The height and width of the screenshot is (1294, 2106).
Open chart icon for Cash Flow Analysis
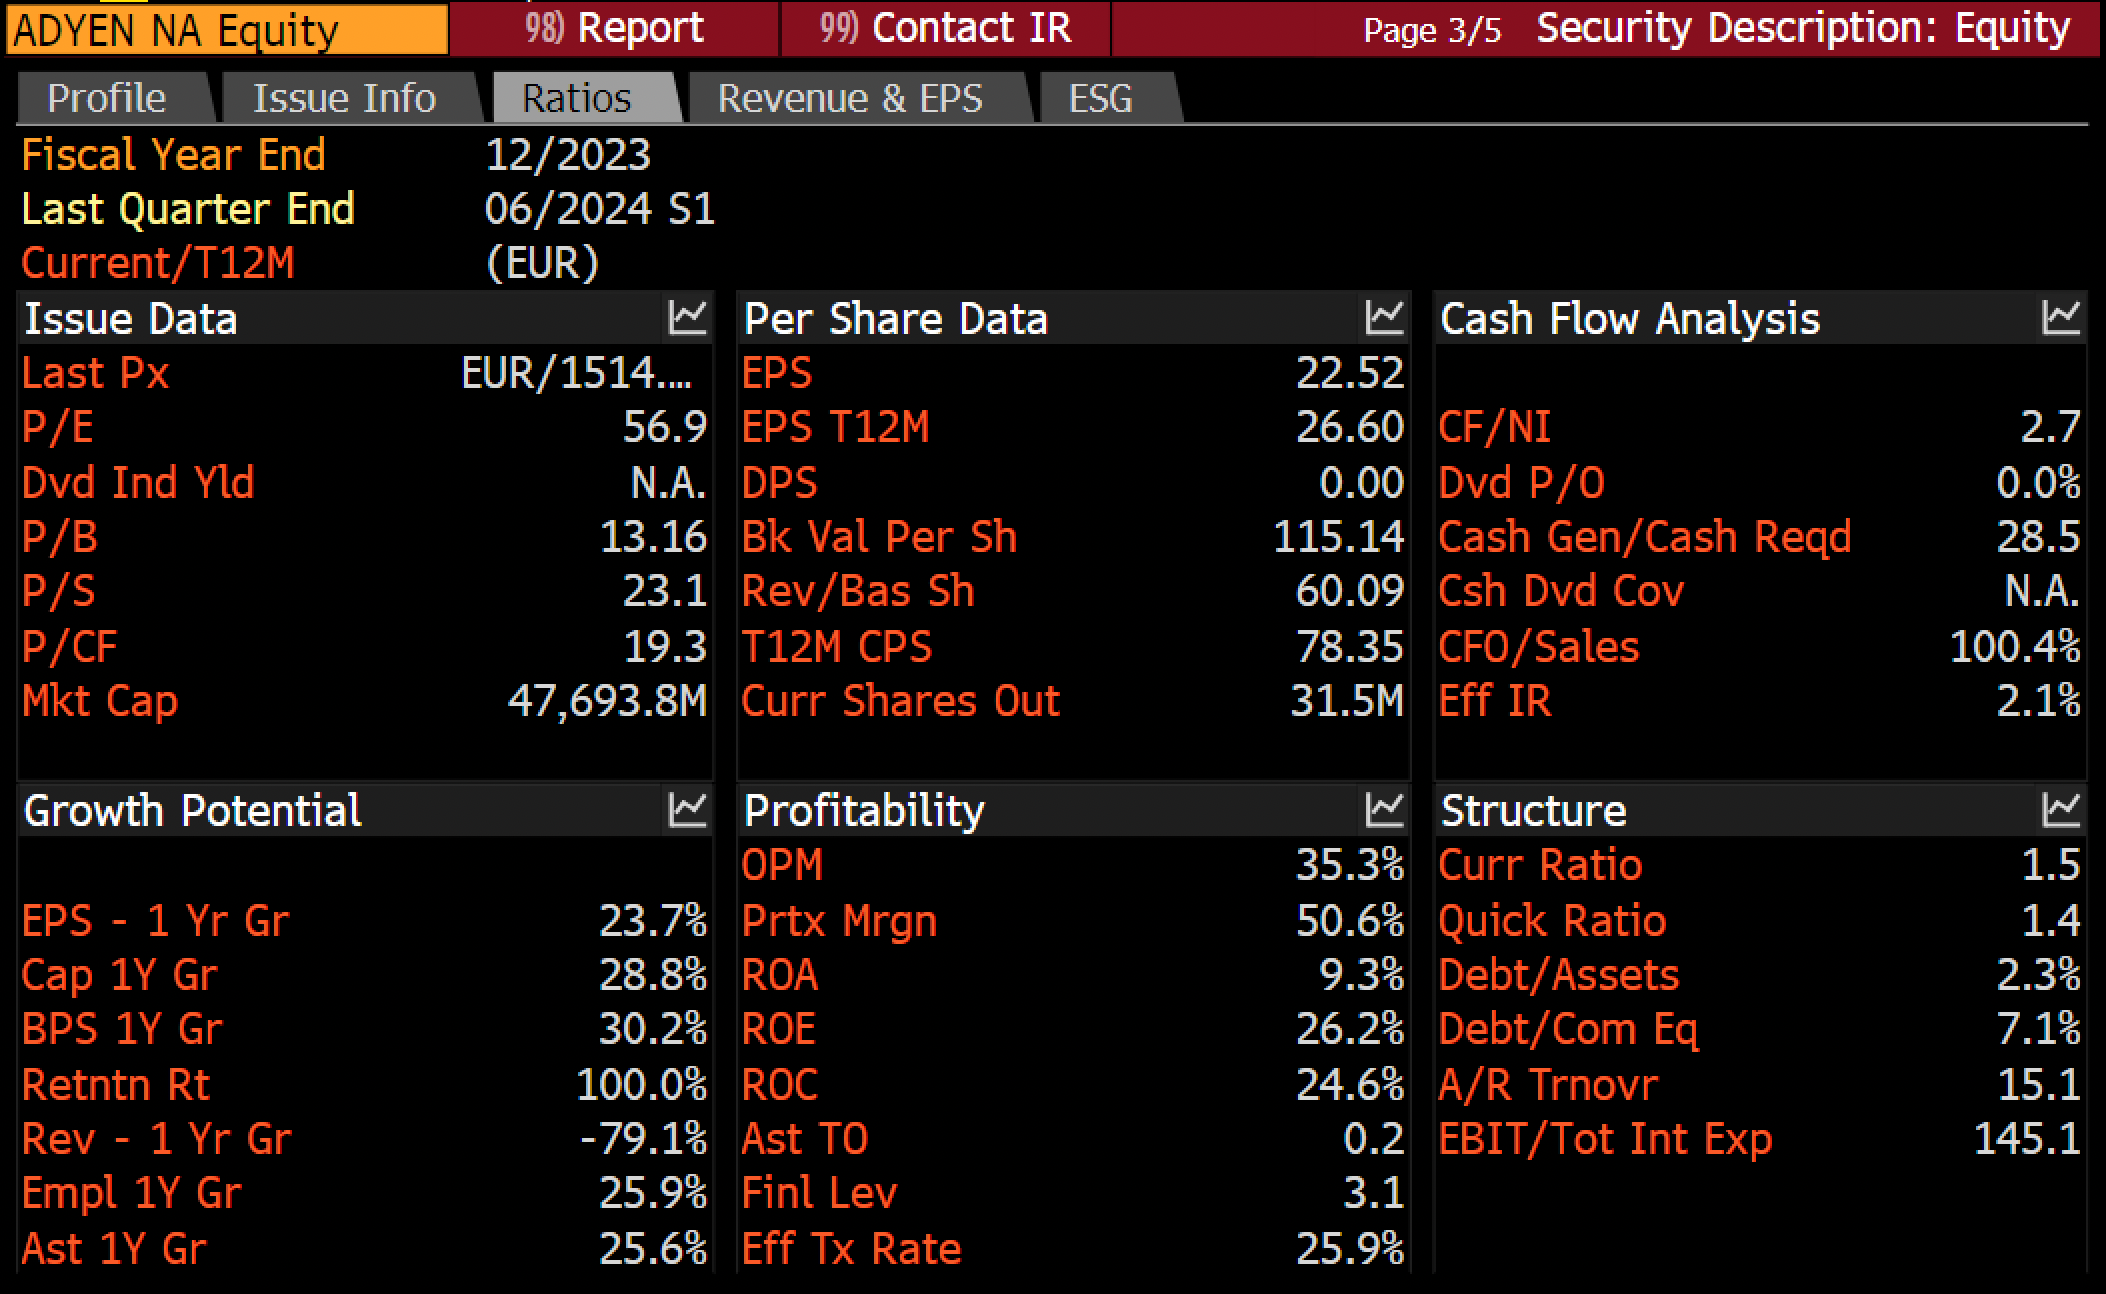coord(2061,318)
